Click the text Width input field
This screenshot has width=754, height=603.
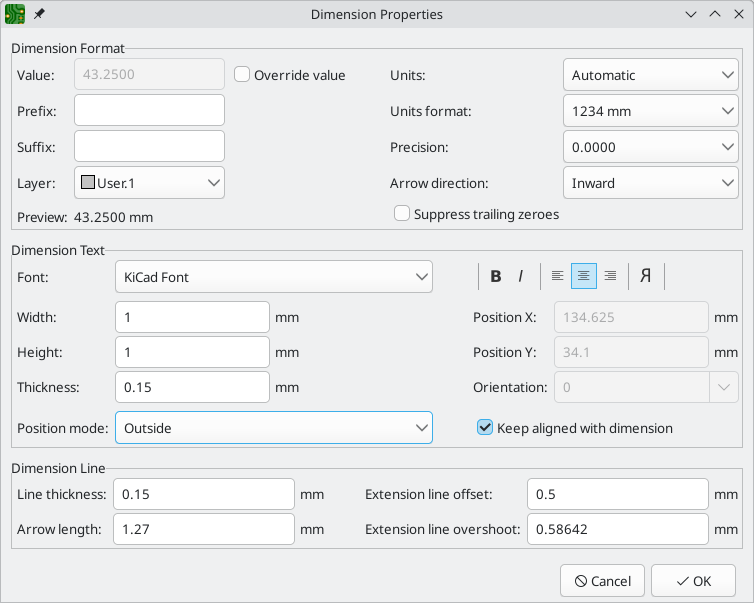(192, 317)
